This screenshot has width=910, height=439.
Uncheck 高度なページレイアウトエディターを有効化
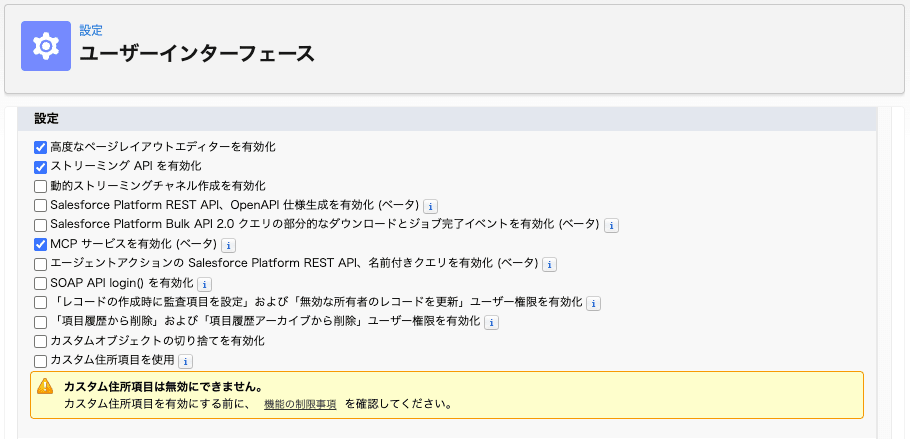pos(40,147)
